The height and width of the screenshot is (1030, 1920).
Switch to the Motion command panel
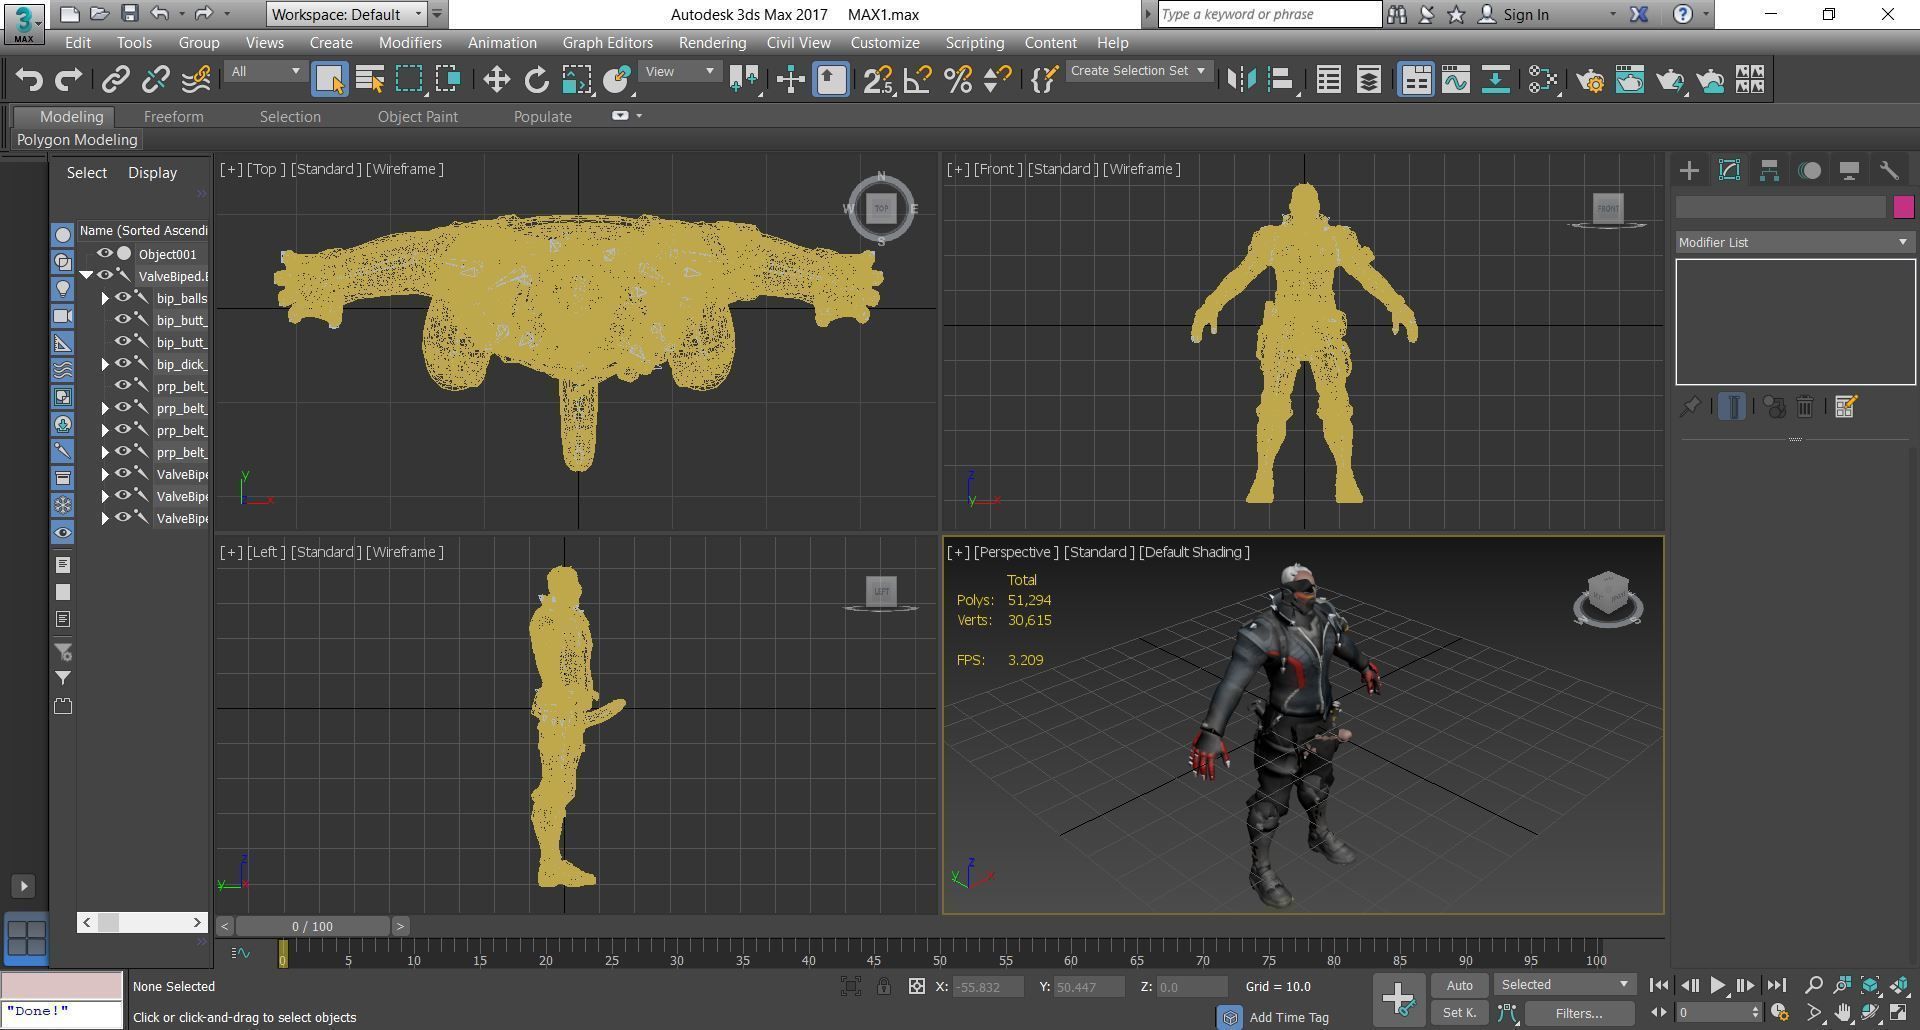pos(1809,171)
